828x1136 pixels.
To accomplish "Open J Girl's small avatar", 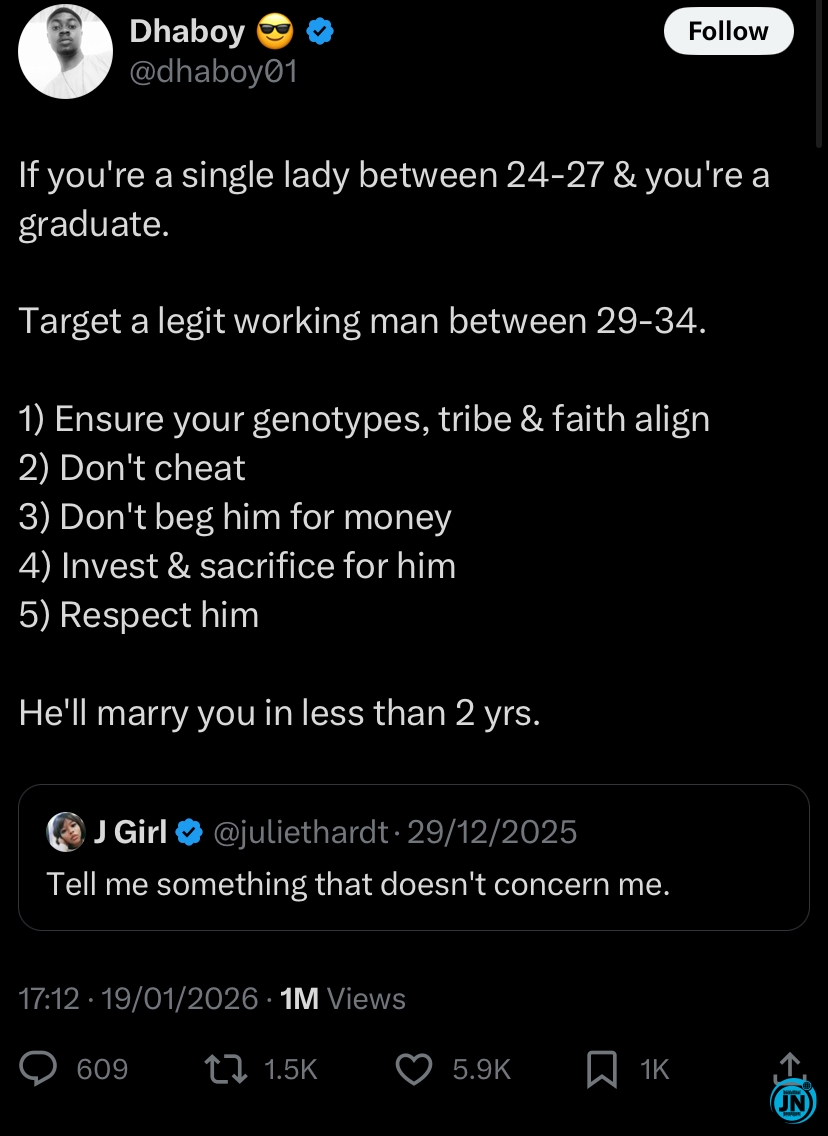I will click(x=65, y=832).
